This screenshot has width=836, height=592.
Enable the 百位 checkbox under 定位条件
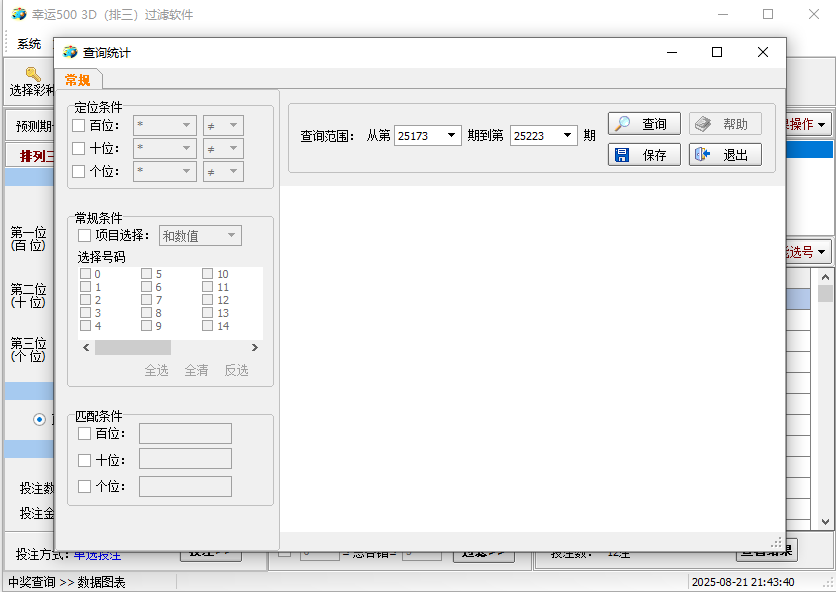(79, 126)
